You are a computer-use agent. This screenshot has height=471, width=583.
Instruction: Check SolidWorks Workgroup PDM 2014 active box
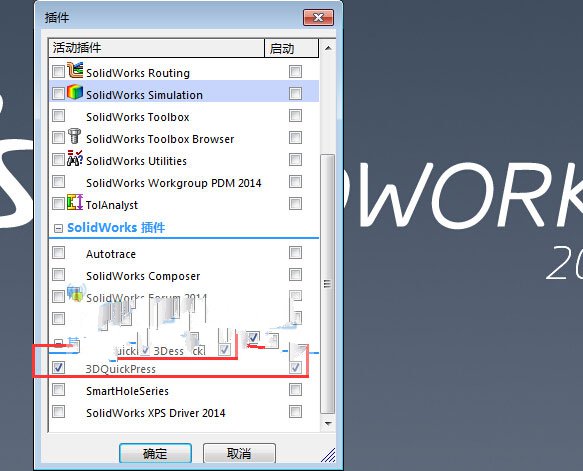click(x=58, y=181)
